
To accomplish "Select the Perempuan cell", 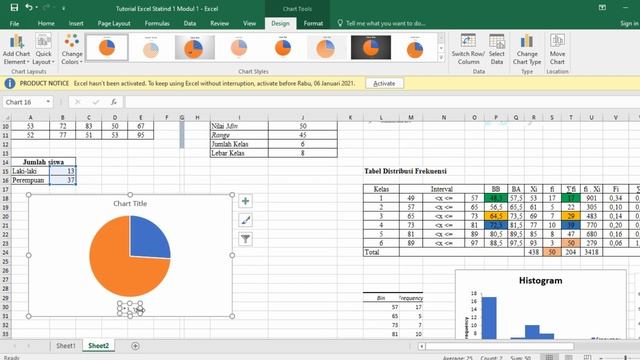I will pos(30,180).
